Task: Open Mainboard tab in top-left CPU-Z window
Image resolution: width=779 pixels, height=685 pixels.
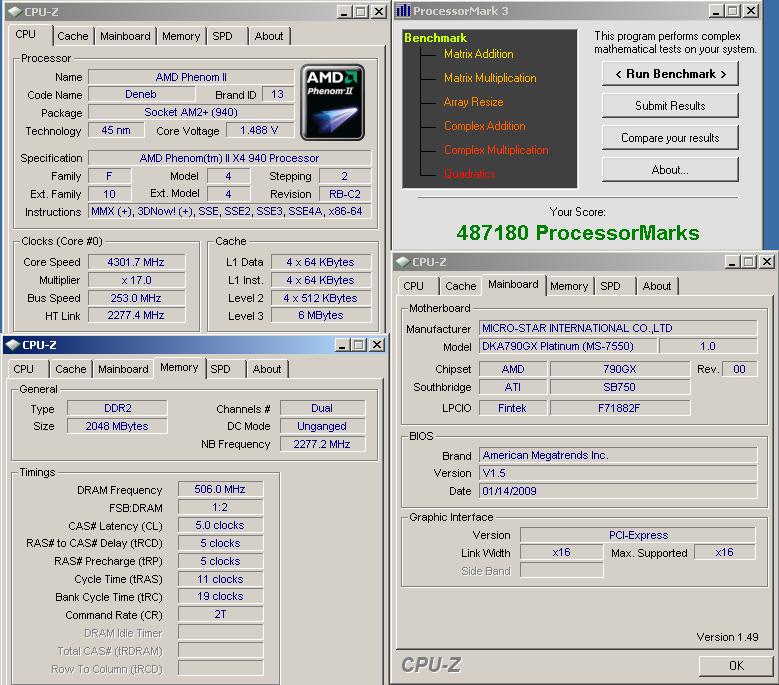Action: click(125, 36)
